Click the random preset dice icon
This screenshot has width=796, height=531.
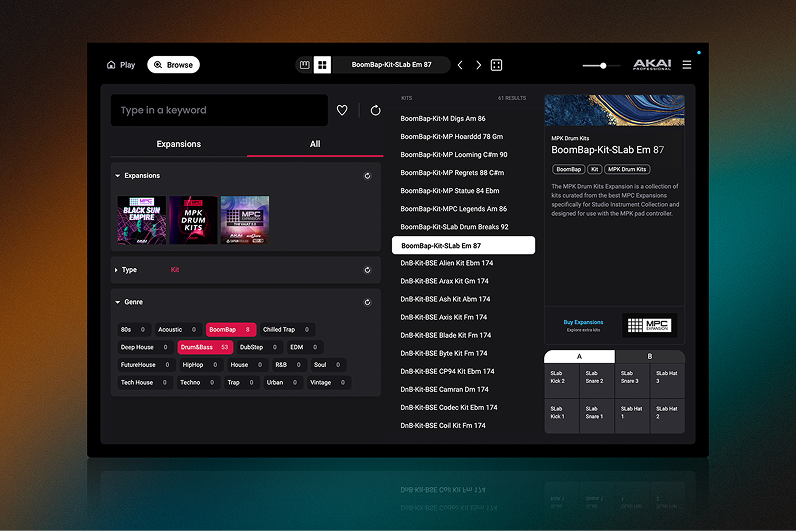pyautogui.click(x=496, y=65)
